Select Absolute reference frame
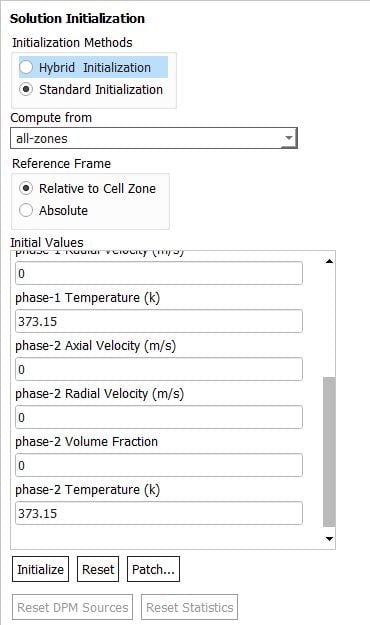Image resolution: width=370 pixels, height=625 pixels. (26, 210)
